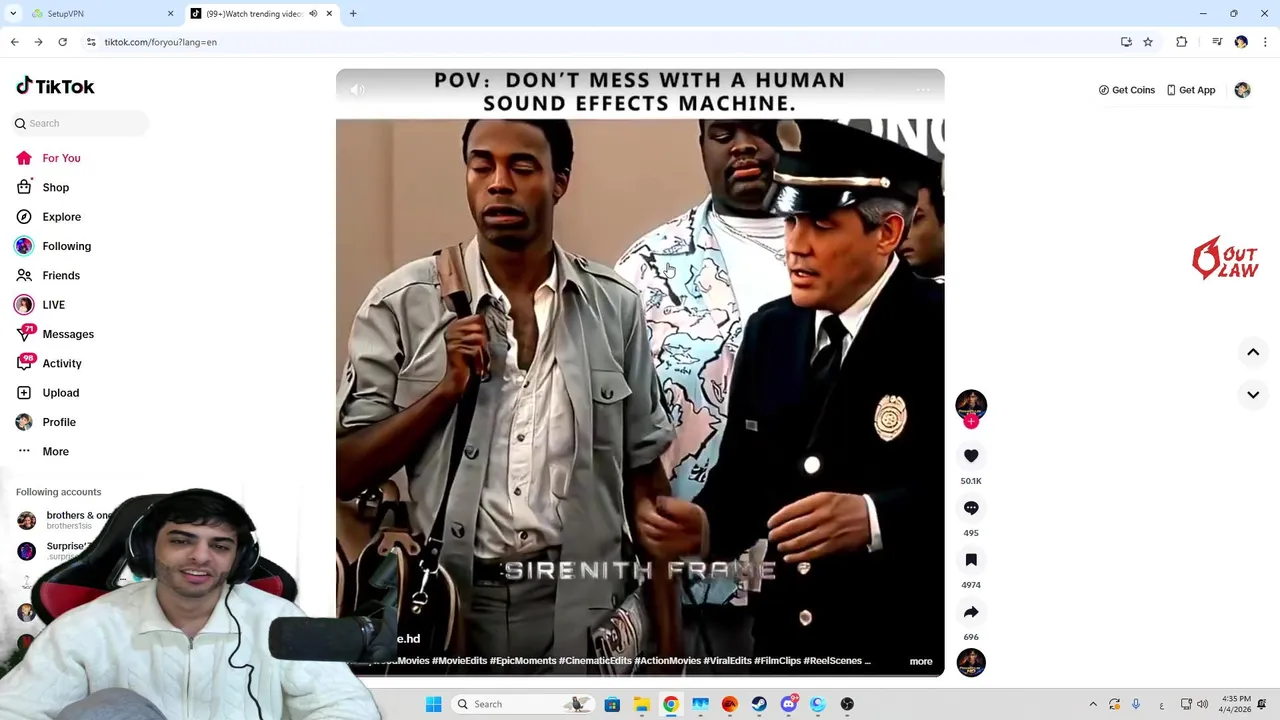Expand the caption with the 'more' link
This screenshot has height=720, width=1280.
pos(921,661)
